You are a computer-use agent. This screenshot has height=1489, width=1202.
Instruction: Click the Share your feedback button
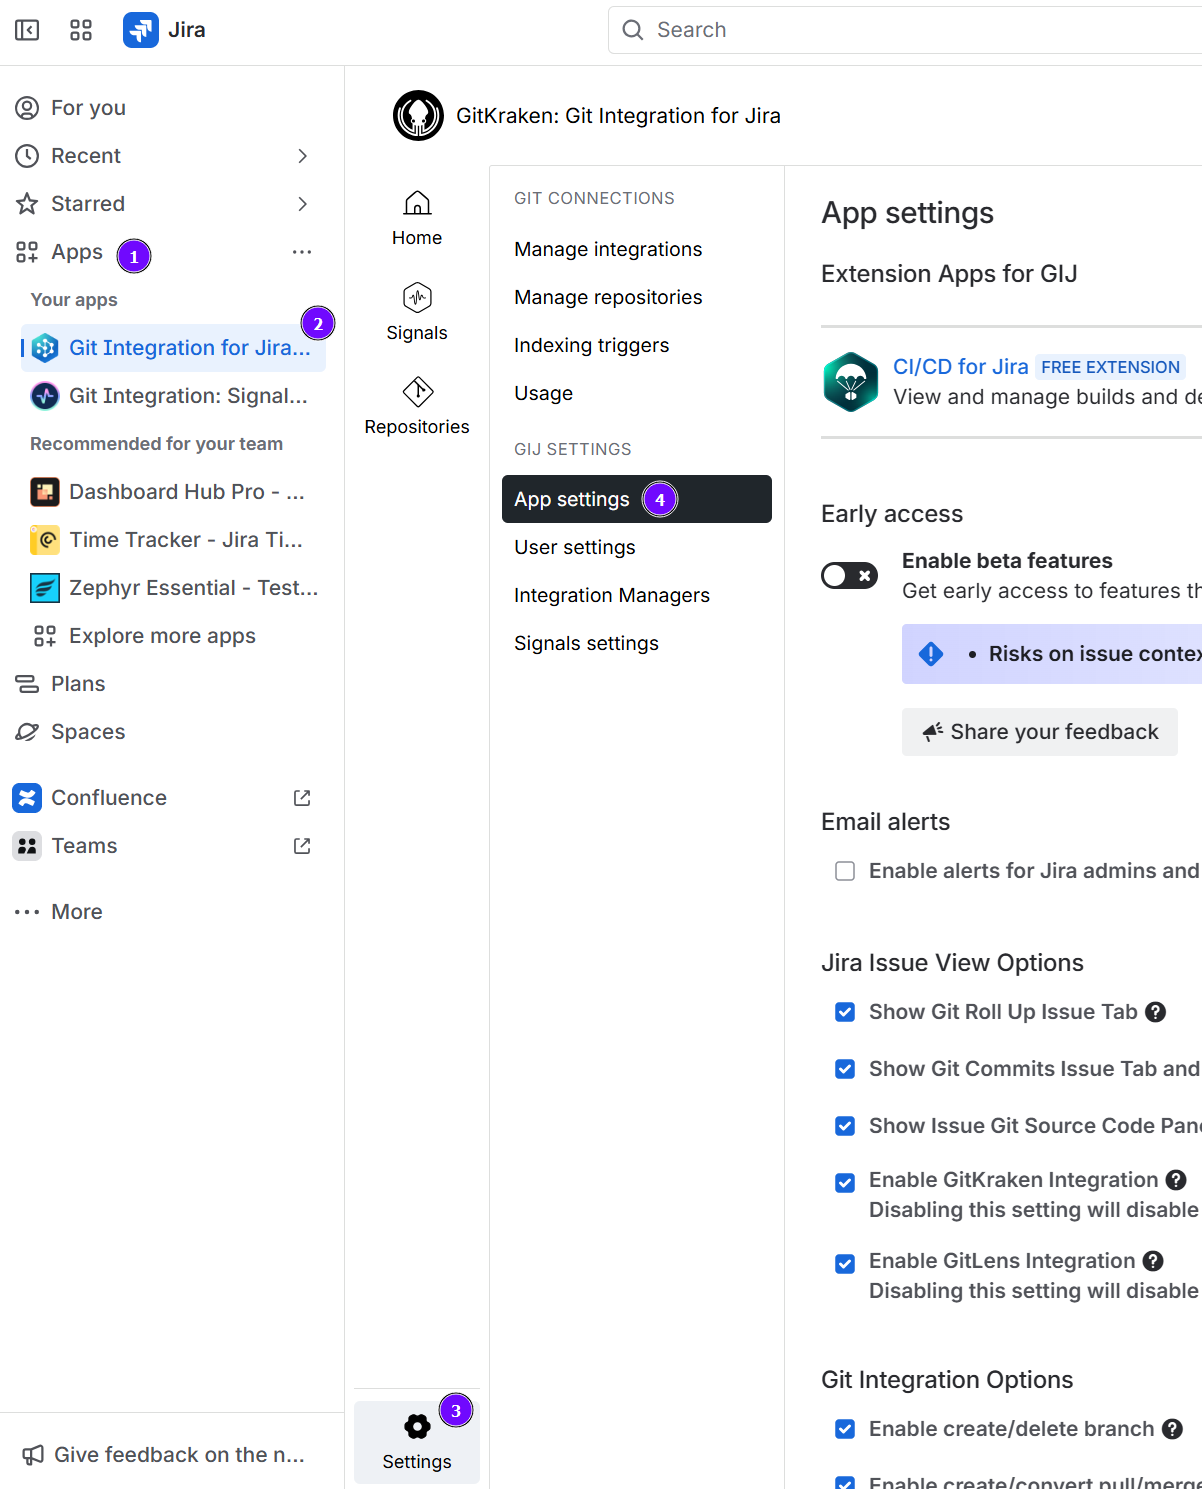click(x=1039, y=732)
